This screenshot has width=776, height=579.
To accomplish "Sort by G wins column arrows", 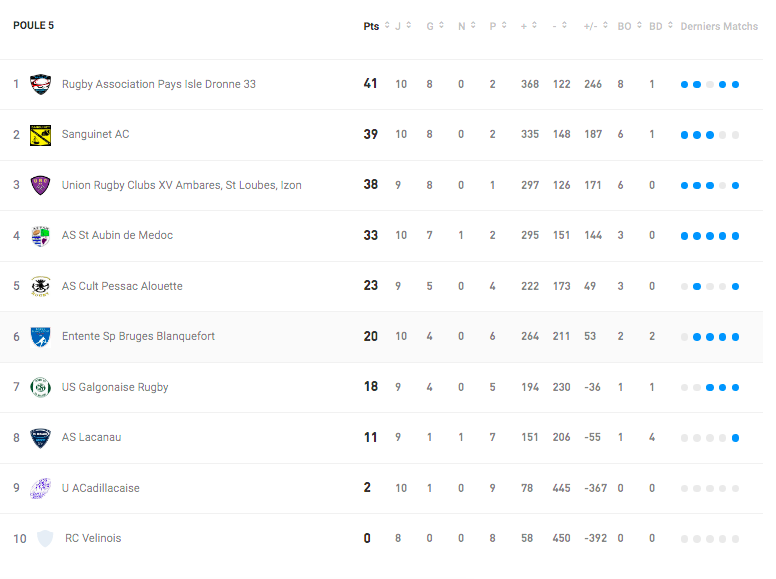I will click(x=441, y=25).
